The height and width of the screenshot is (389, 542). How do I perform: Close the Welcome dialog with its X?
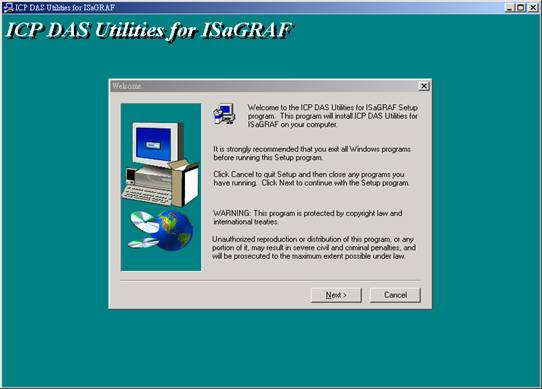click(x=424, y=86)
